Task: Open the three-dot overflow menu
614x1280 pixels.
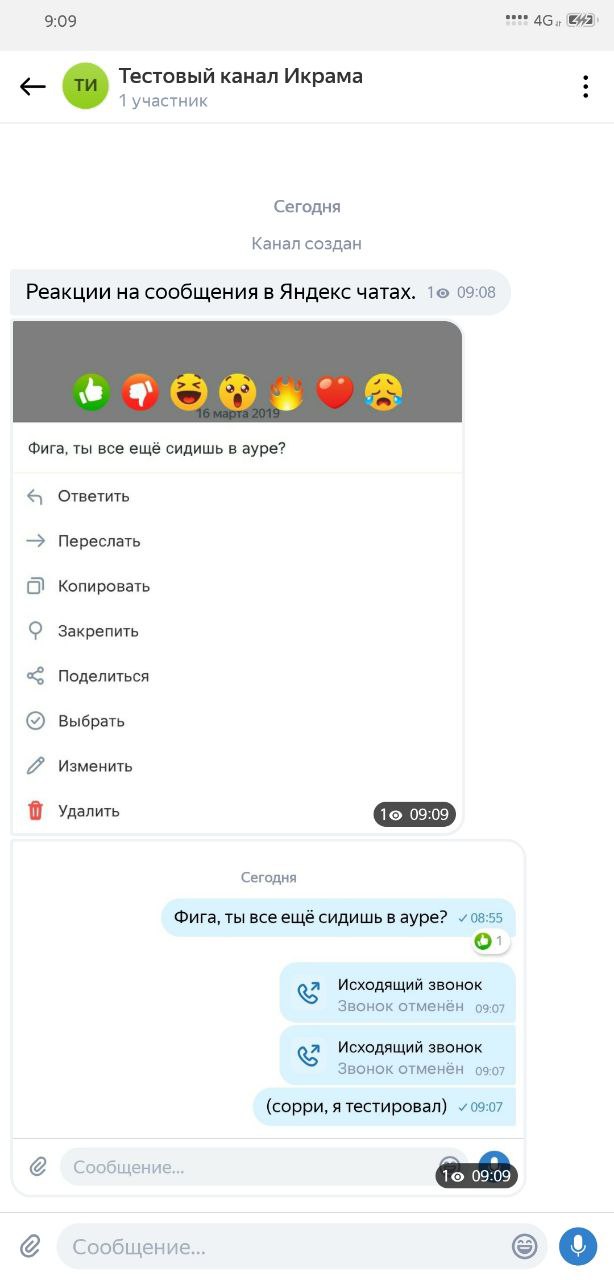Action: 585,87
